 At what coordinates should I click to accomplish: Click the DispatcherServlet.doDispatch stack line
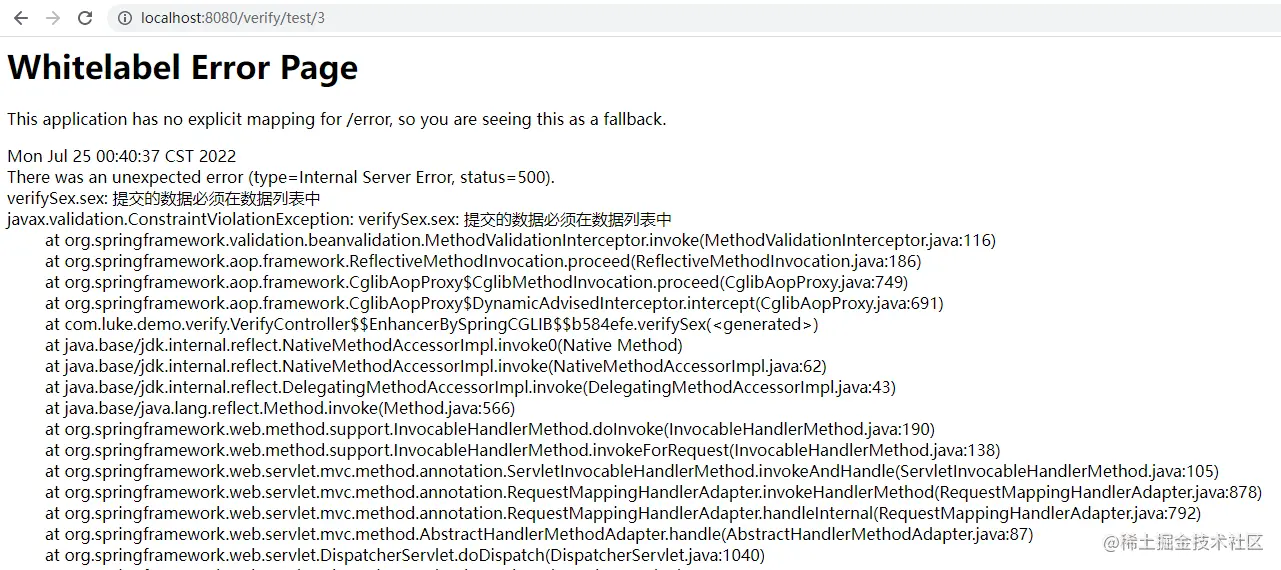(x=404, y=555)
